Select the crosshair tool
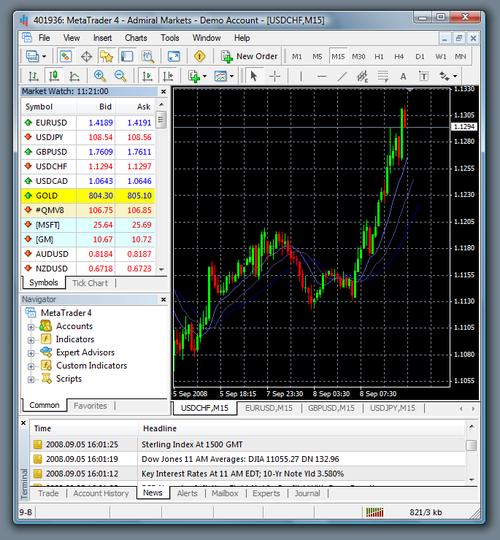 pyautogui.click(x=274, y=76)
